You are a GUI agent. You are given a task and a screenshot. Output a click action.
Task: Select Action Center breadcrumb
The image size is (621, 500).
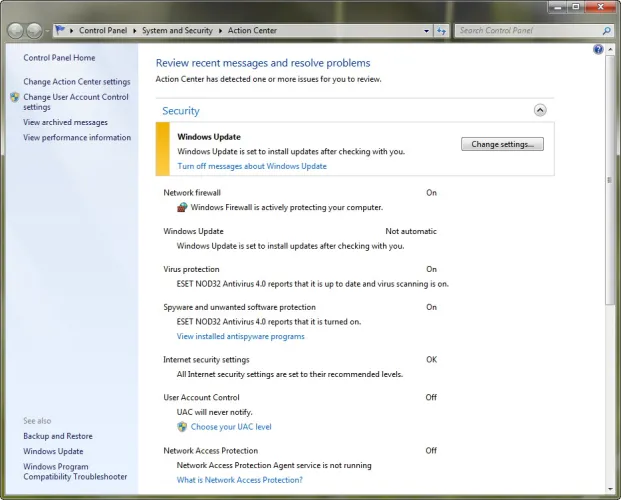(252, 31)
